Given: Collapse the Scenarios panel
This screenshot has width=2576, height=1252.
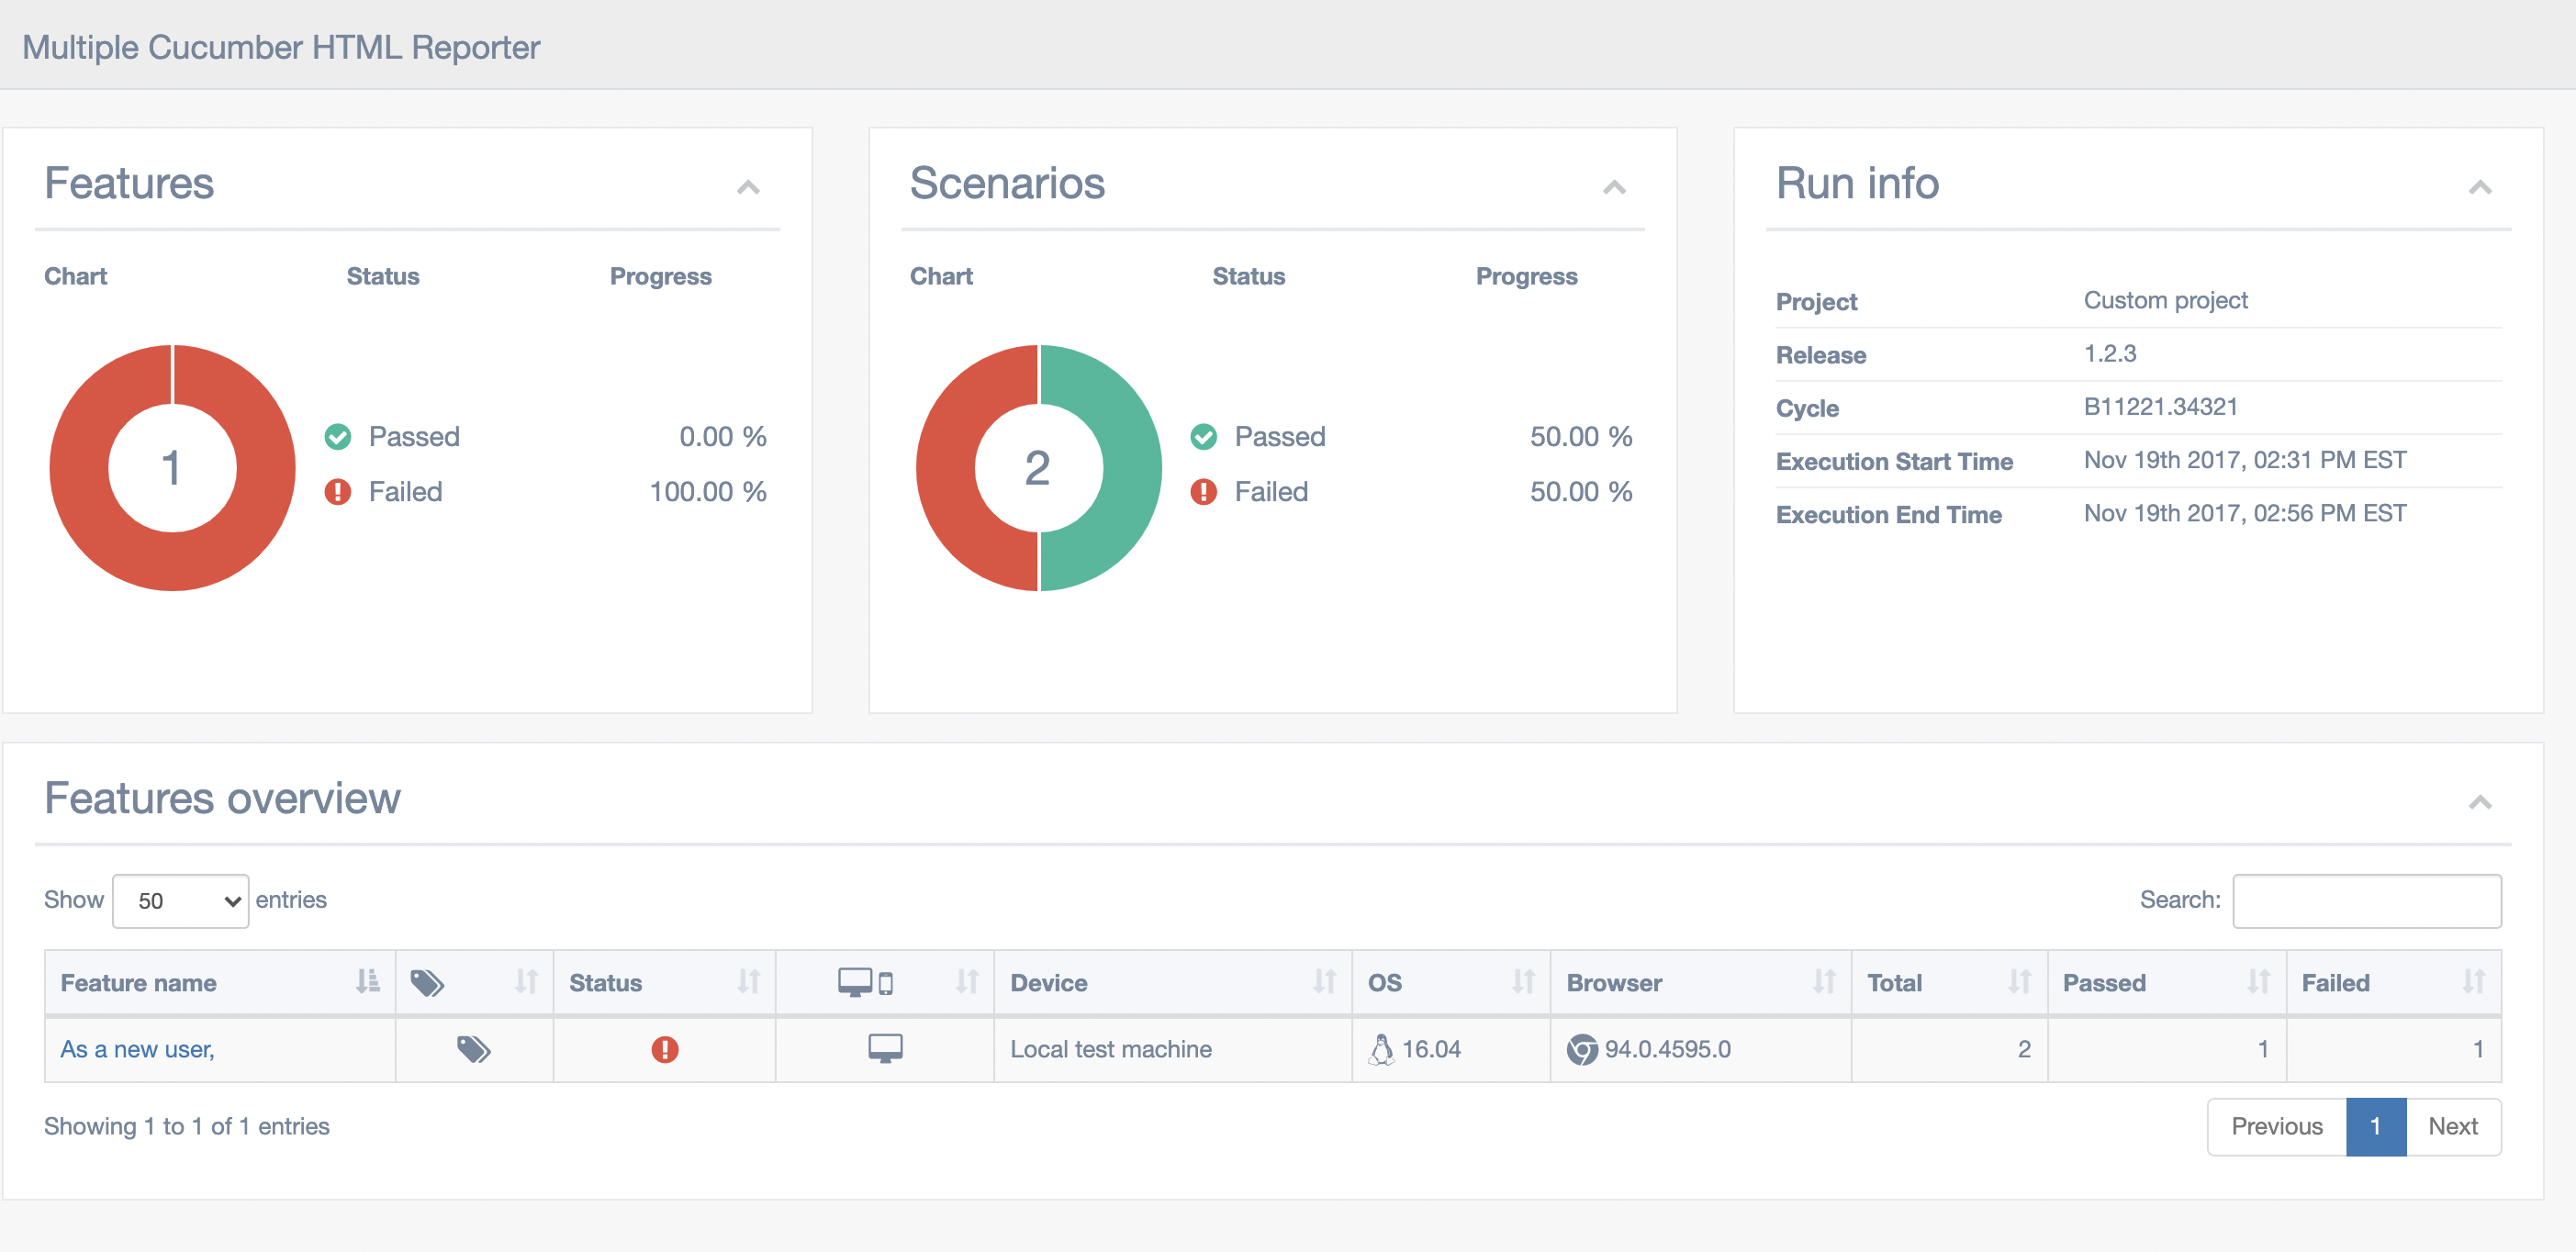Looking at the screenshot, I should (1613, 187).
